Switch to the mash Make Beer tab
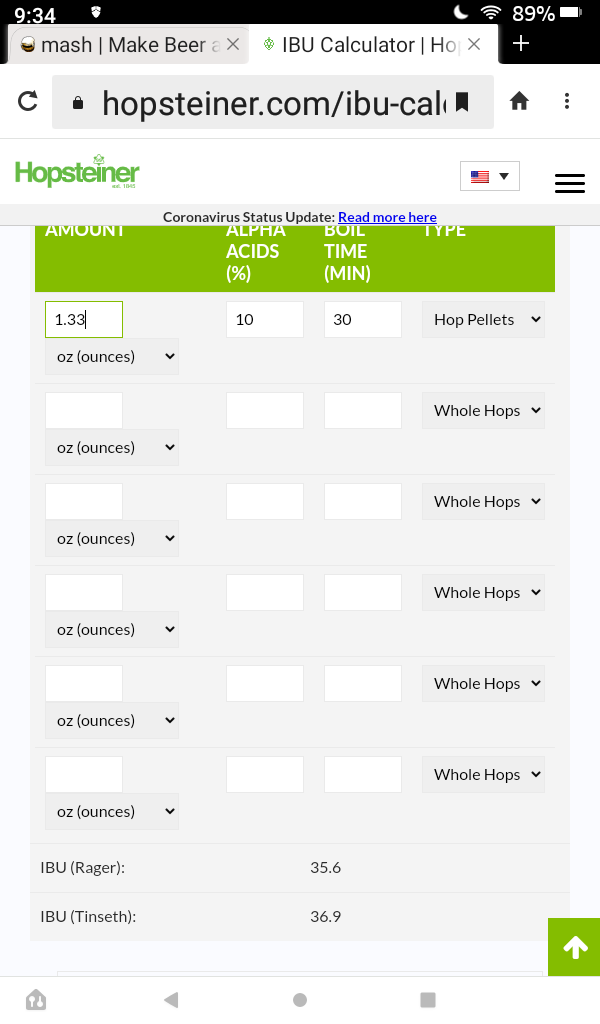 click(x=120, y=45)
